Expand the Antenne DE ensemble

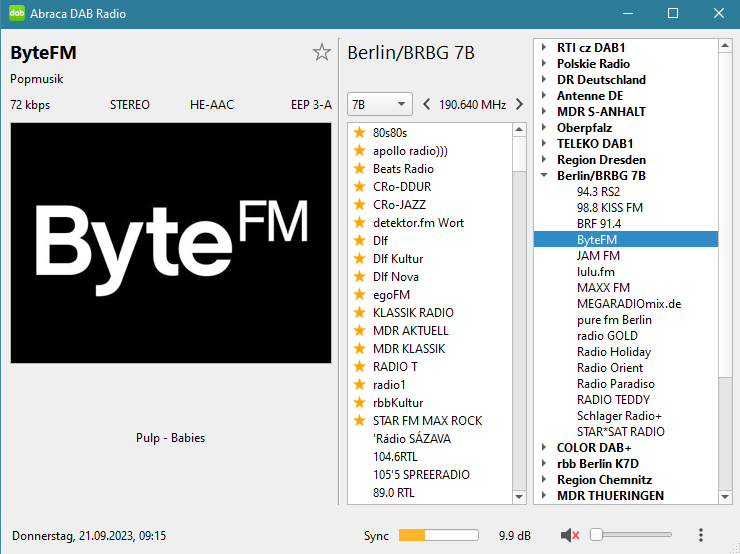pos(544,96)
